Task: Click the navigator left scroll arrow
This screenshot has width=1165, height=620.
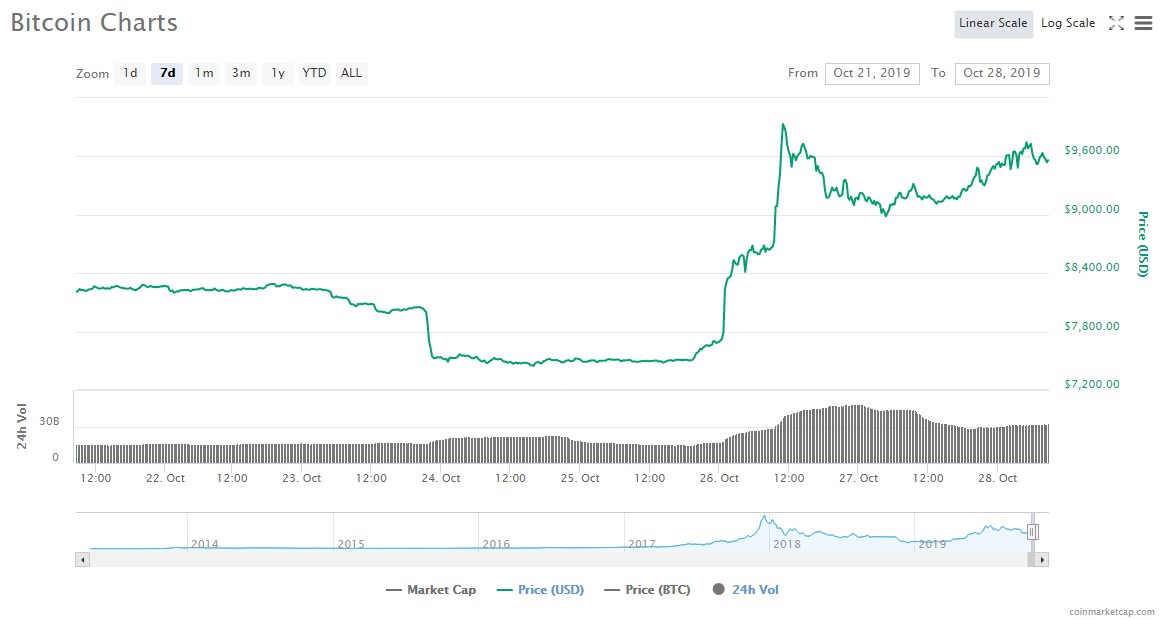Action: (82, 559)
